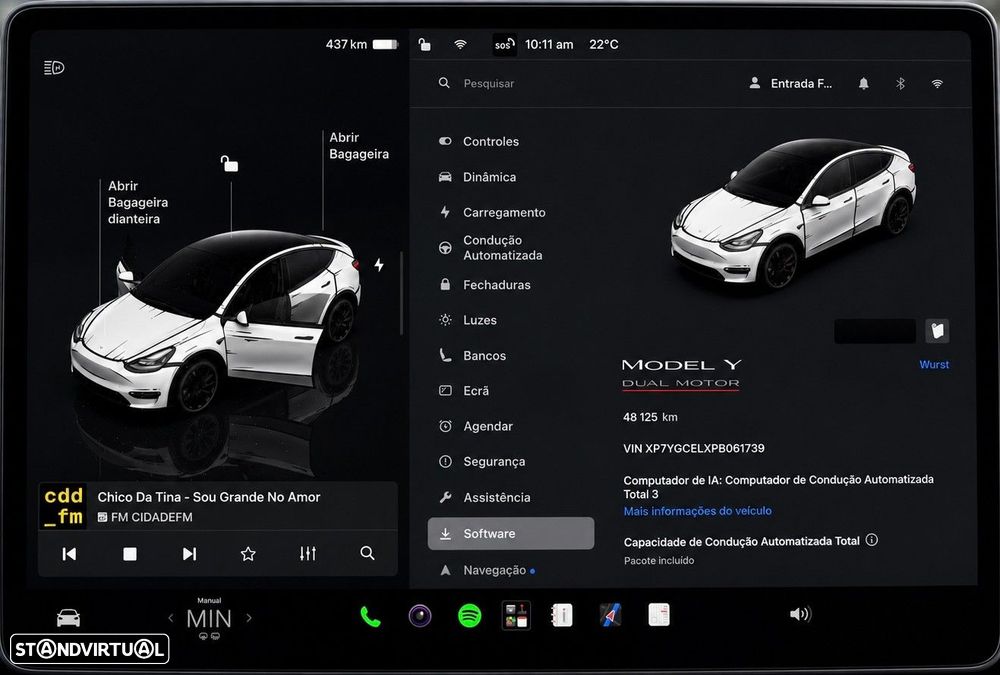Stop the FM radio playback
Screen dimensions: 1000x675
[x=129, y=554]
